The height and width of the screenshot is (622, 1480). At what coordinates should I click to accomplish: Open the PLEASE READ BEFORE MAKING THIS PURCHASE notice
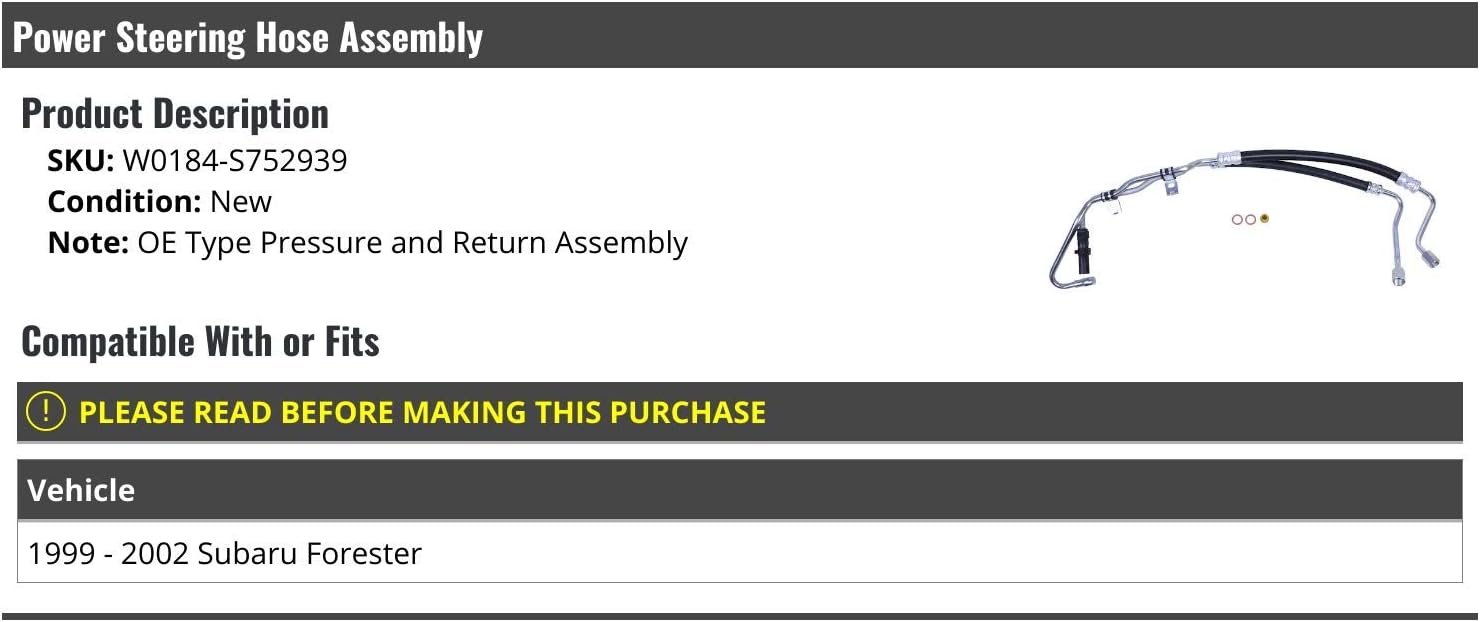pyautogui.click(x=422, y=412)
